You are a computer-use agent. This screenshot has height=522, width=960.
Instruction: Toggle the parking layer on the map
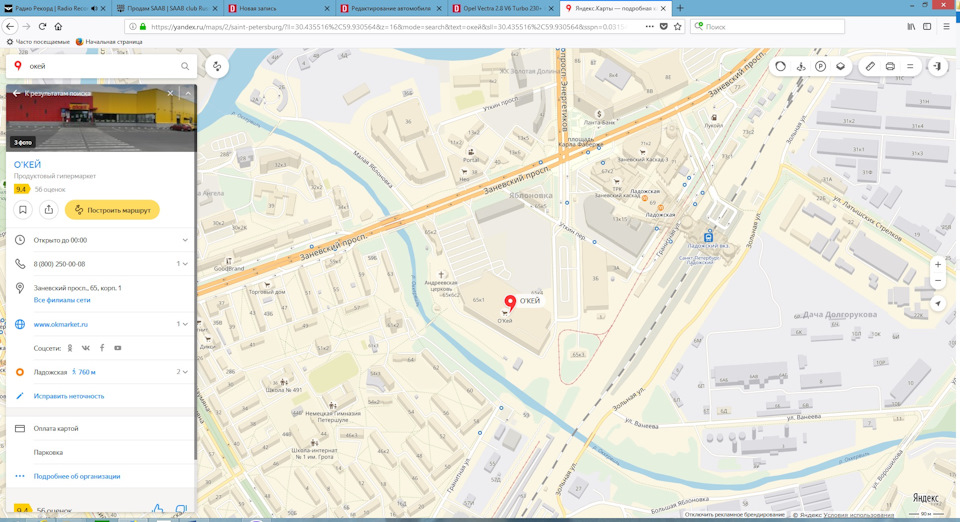[x=820, y=66]
